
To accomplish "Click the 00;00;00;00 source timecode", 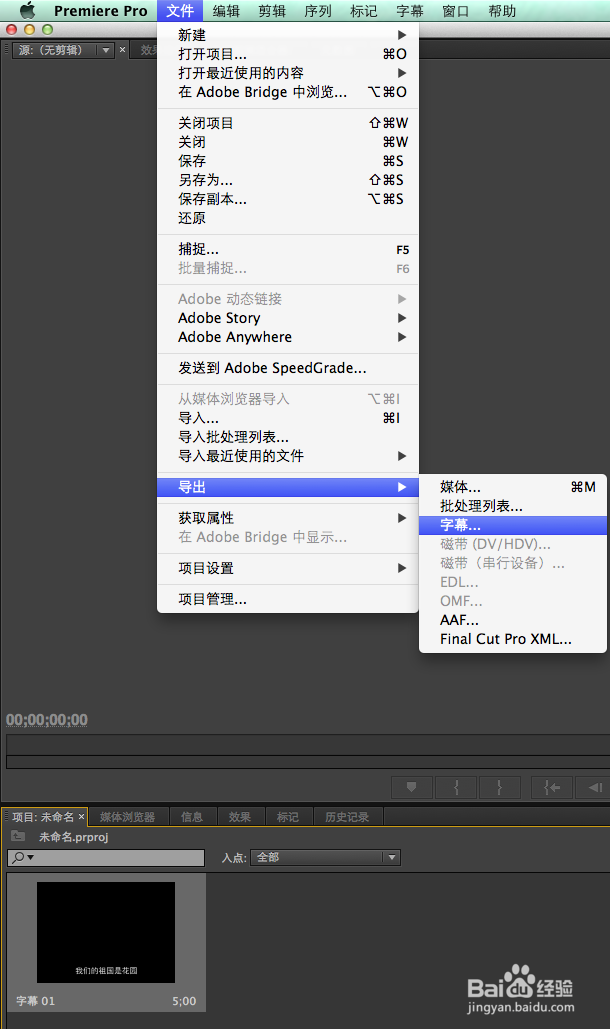I will click(x=47, y=719).
